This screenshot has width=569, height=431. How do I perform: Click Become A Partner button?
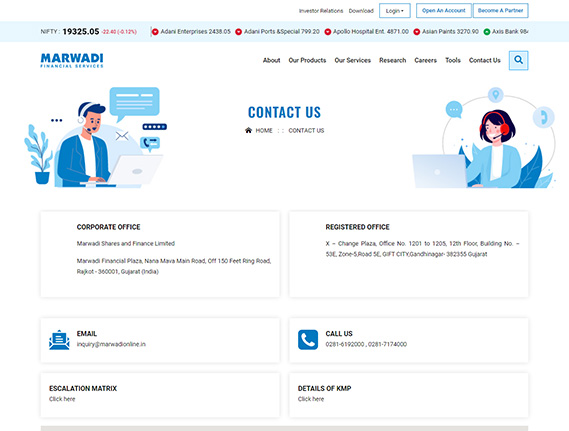(500, 11)
